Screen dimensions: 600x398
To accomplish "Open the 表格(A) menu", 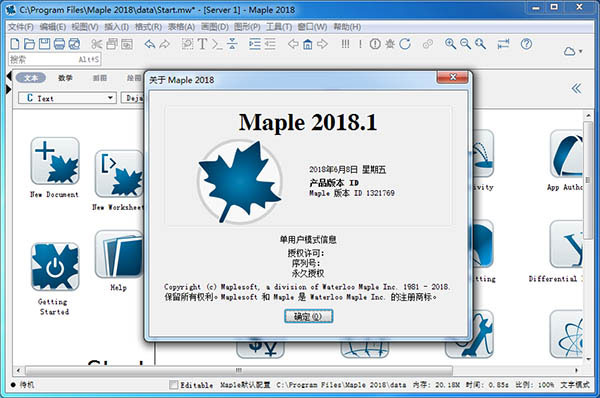I will point(181,27).
